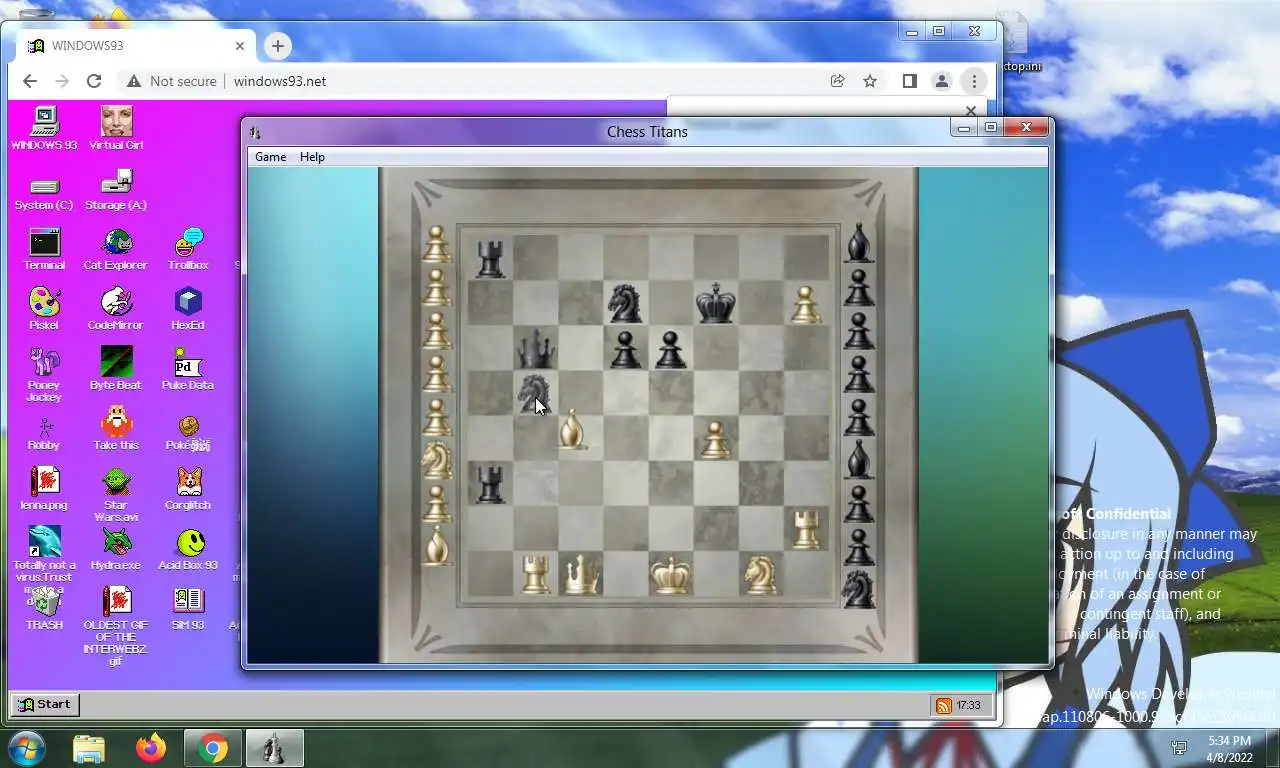Select the WINDOWS93 browser tab
The image size is (1280, 768).
click(x=135, y=46)
